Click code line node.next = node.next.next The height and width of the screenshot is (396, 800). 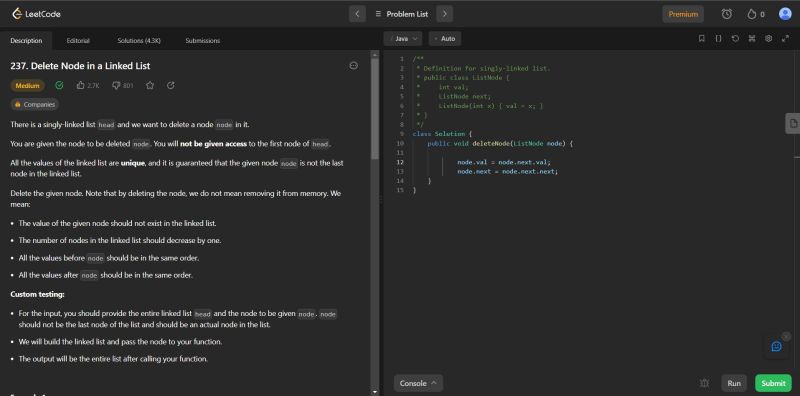click(507, 171)
